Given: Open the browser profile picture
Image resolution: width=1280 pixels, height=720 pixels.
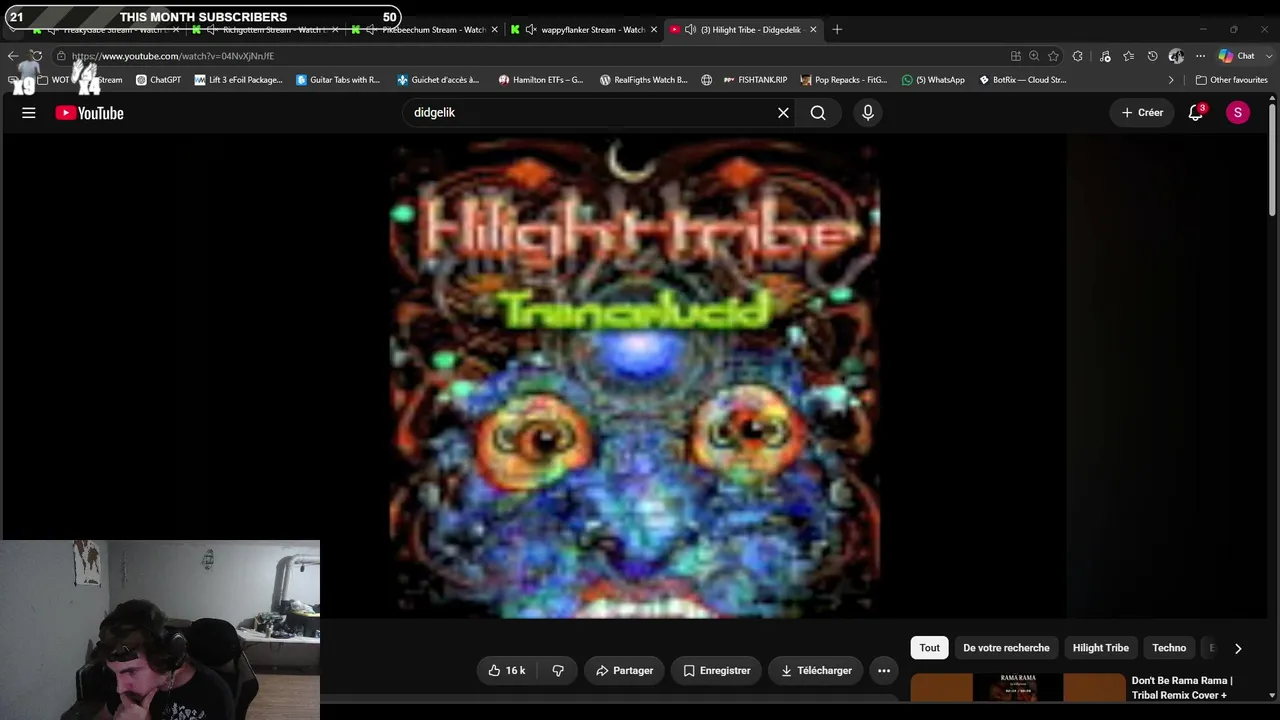Looking at the screenshot, I should click(1176, 56).
